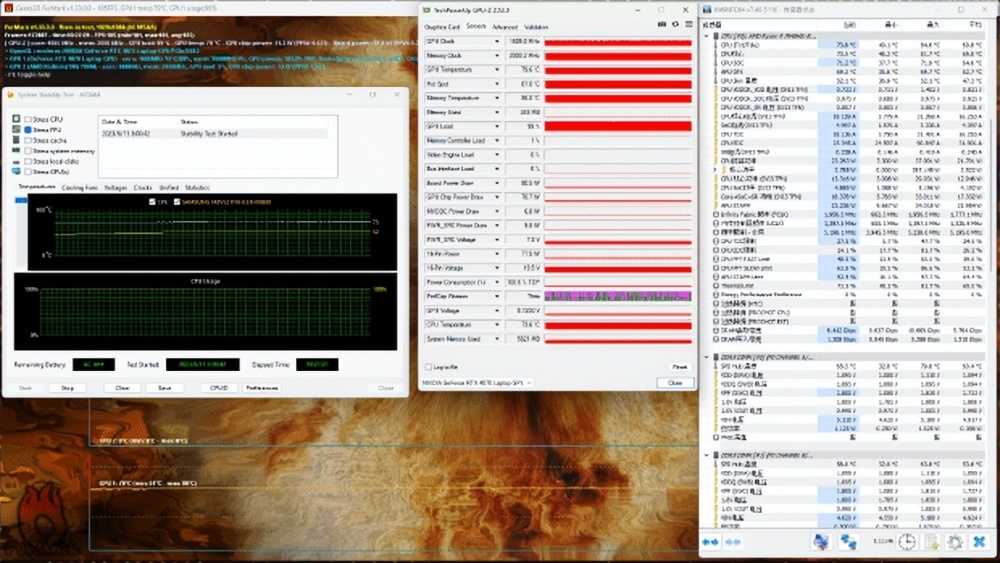Click HWiNFO second faded blue arrows icon

pos(733,542)
